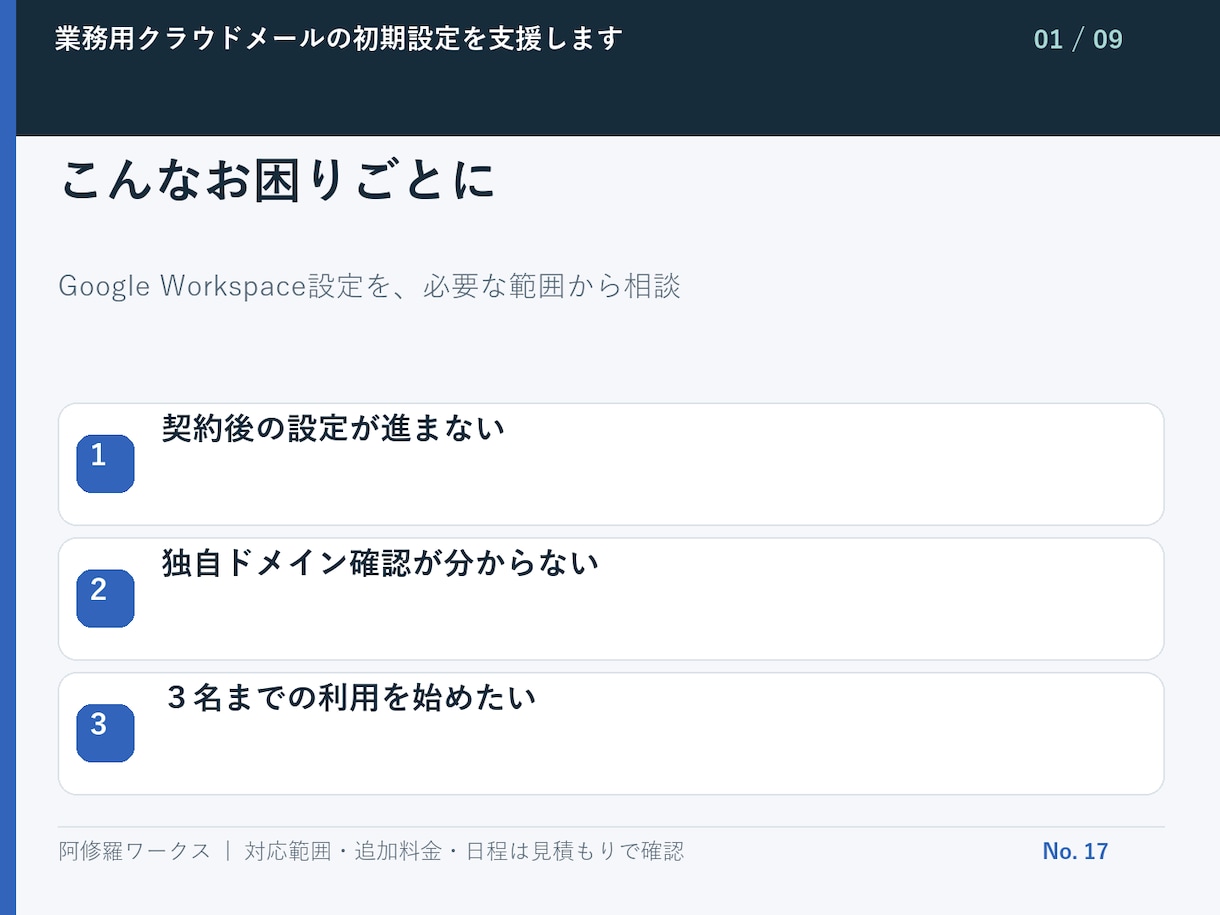Click the blue number 1 badge
This screenshot has width=1220, height=915.
105,464
